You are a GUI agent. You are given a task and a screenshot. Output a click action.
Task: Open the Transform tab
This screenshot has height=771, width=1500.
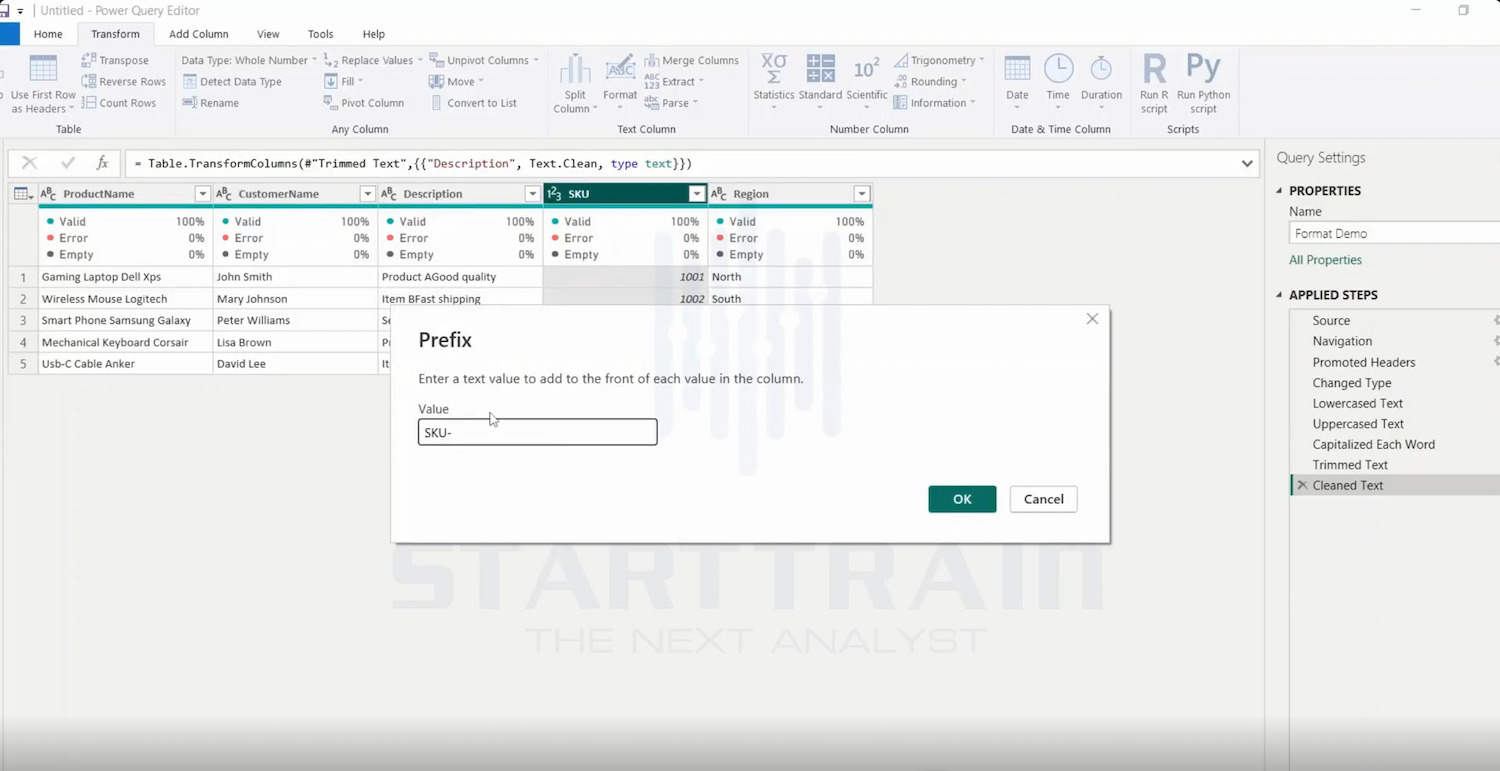pos(115,34)
